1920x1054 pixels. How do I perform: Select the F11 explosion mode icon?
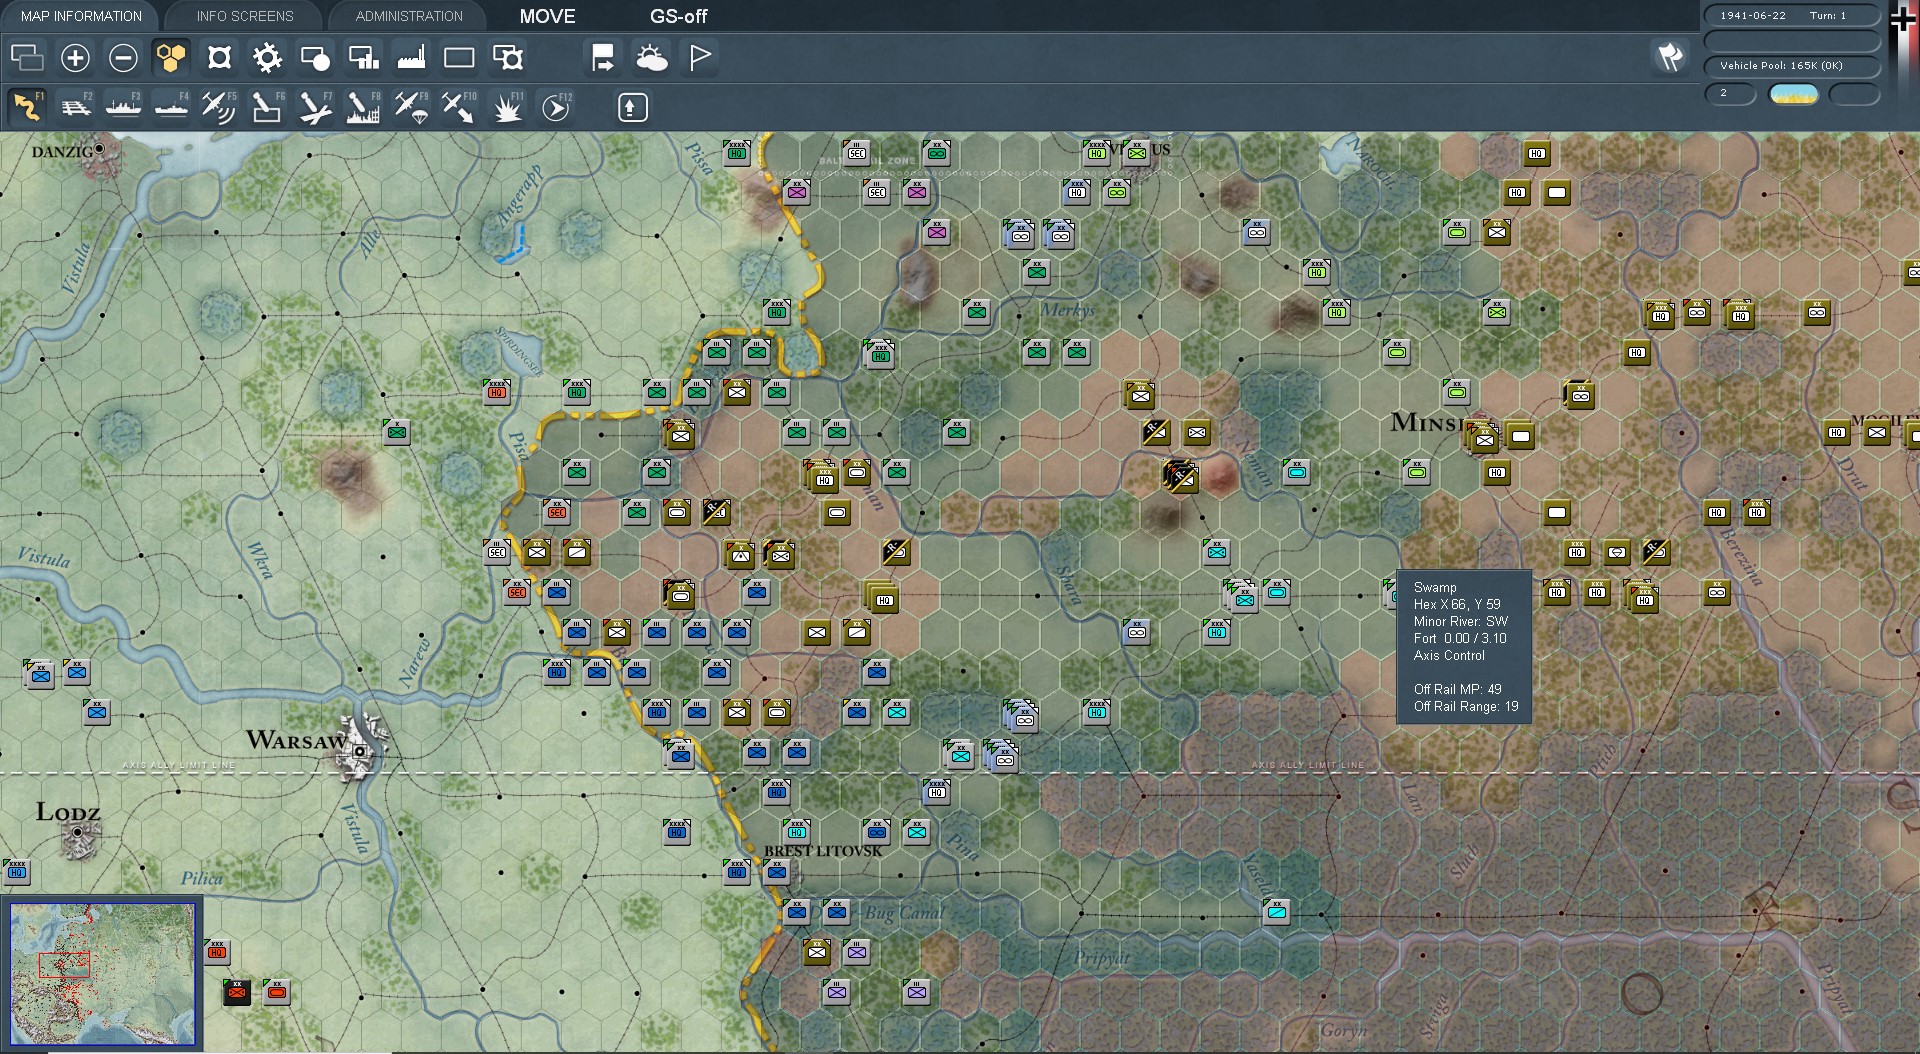click(x=507, y=106)
